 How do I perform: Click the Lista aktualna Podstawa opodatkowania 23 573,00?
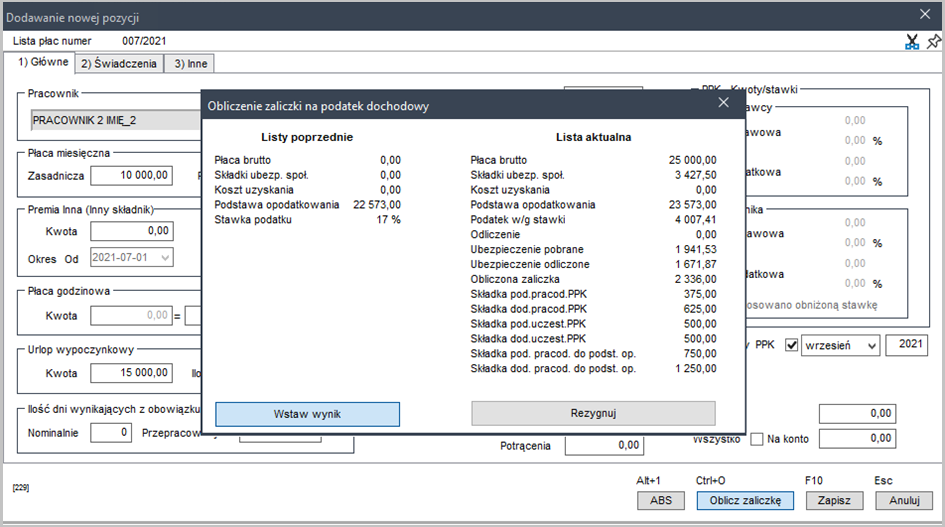[692, 204]
